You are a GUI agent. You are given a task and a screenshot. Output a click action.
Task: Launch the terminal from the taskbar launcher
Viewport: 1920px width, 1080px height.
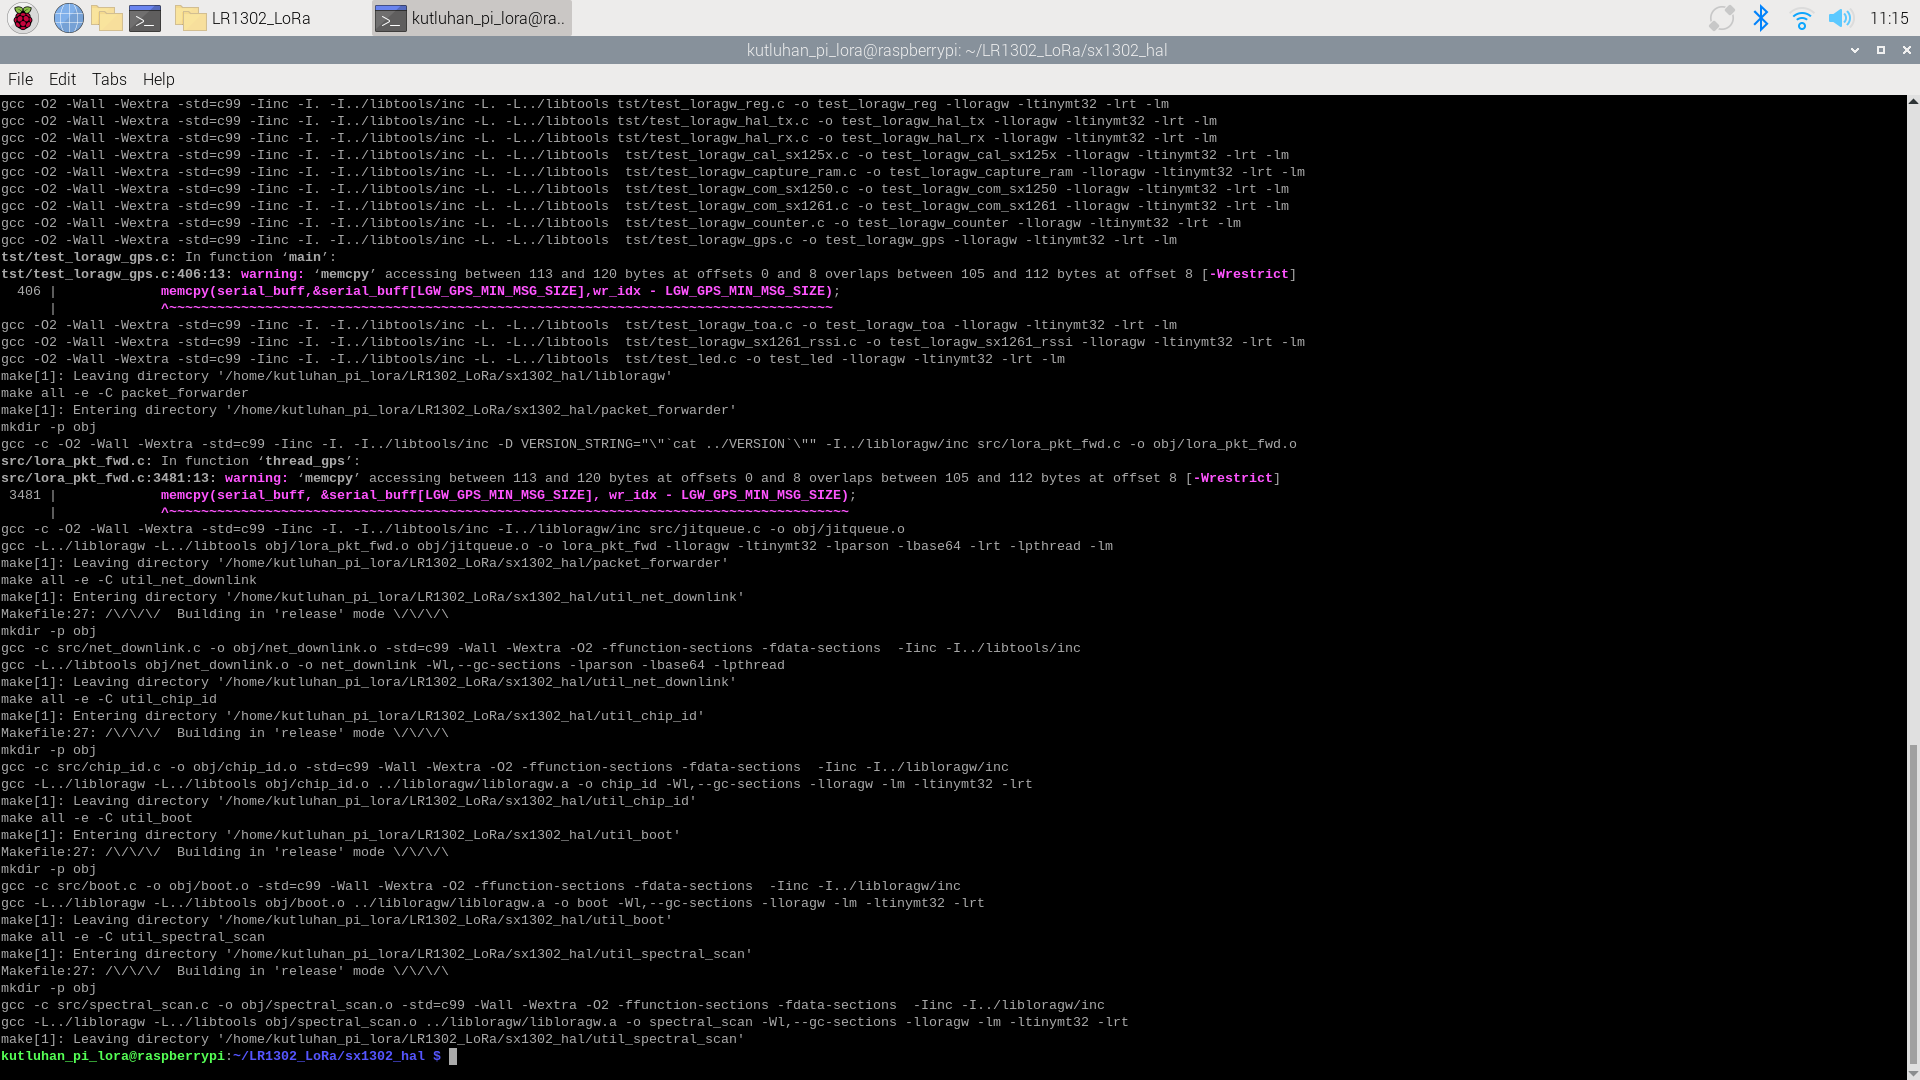(x=145, y=18)
